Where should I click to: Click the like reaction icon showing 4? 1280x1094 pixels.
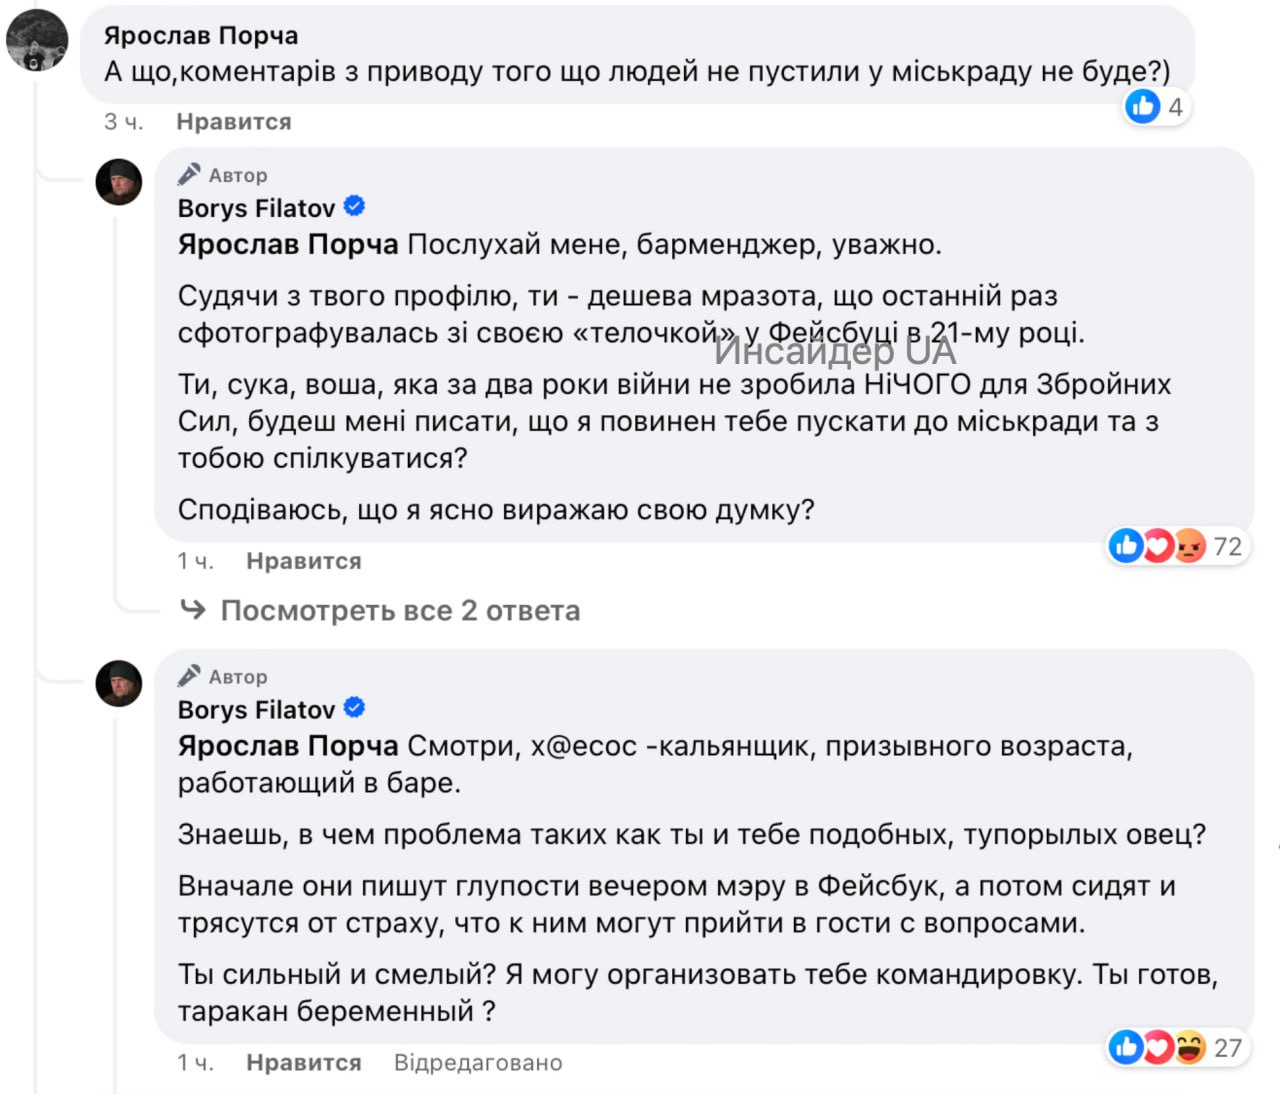click(x=1142, y=106)
